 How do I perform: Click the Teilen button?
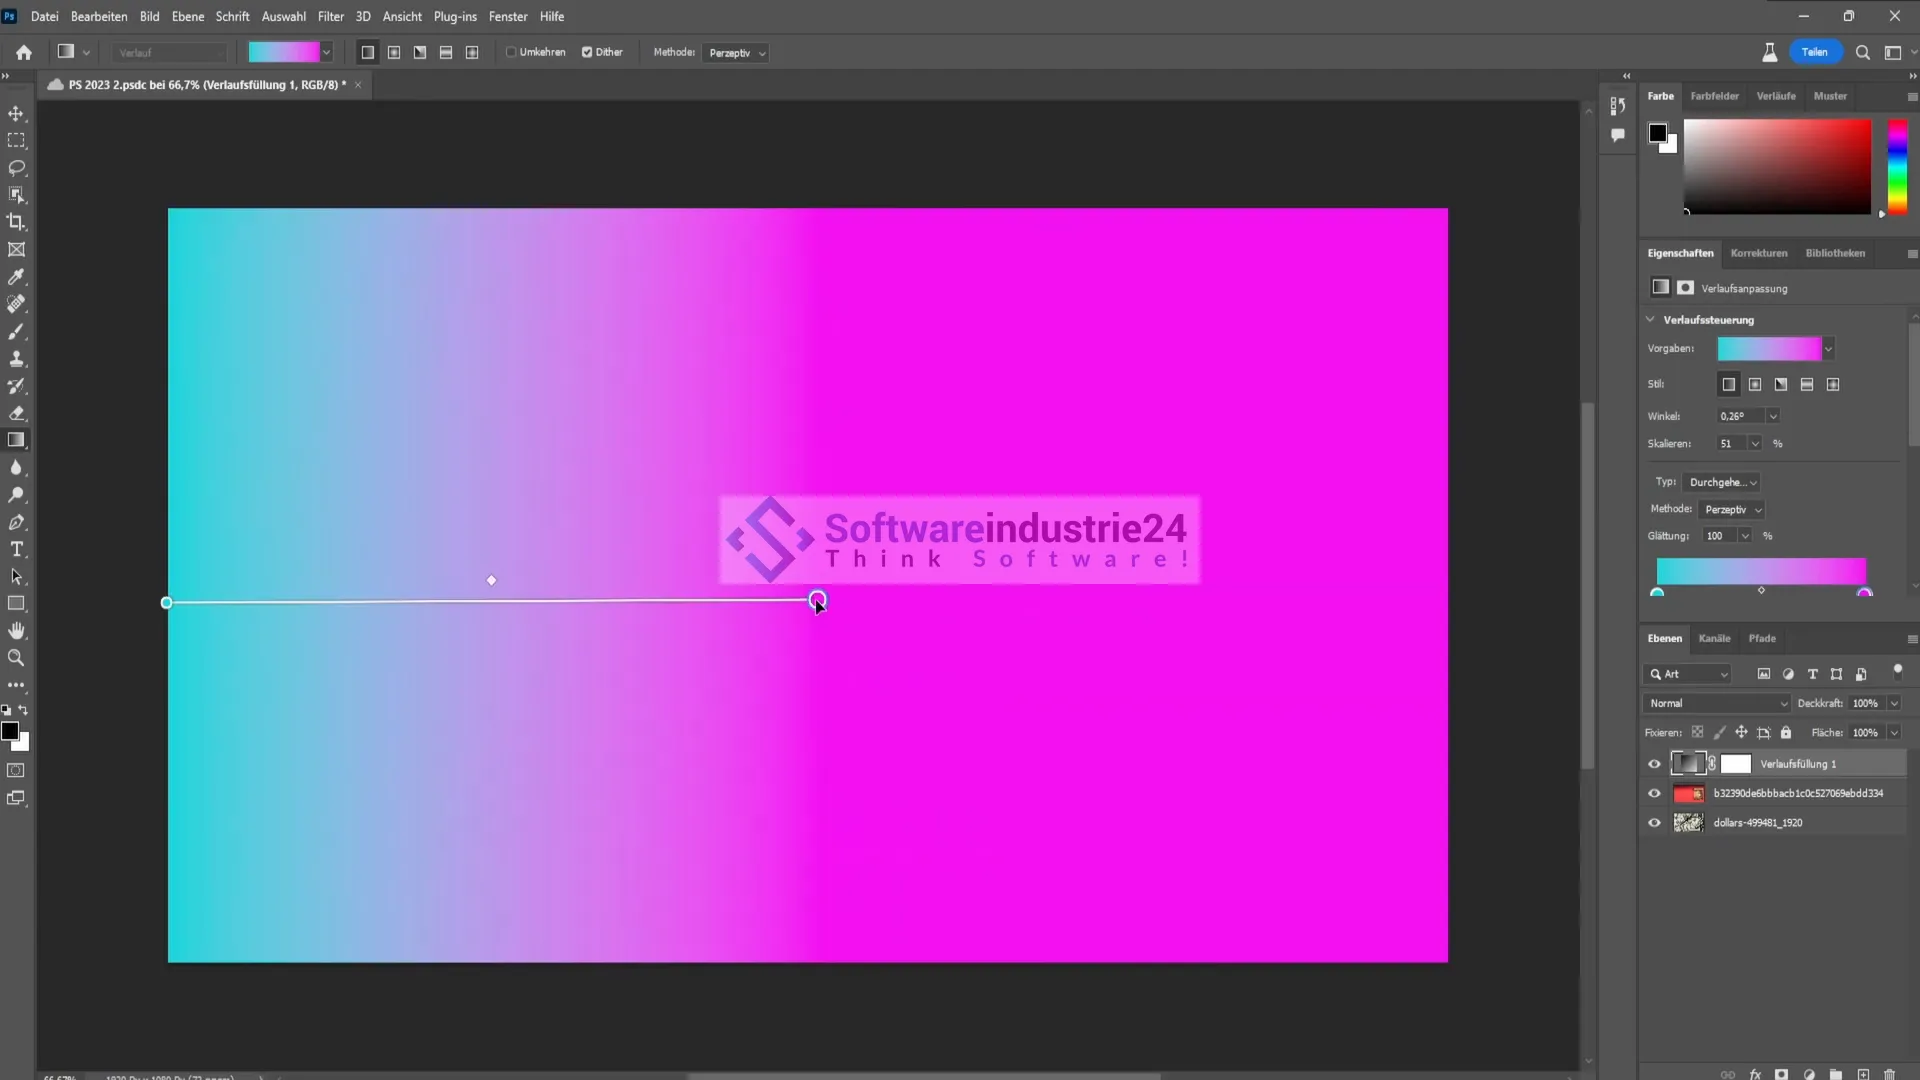coord(1814,52)
